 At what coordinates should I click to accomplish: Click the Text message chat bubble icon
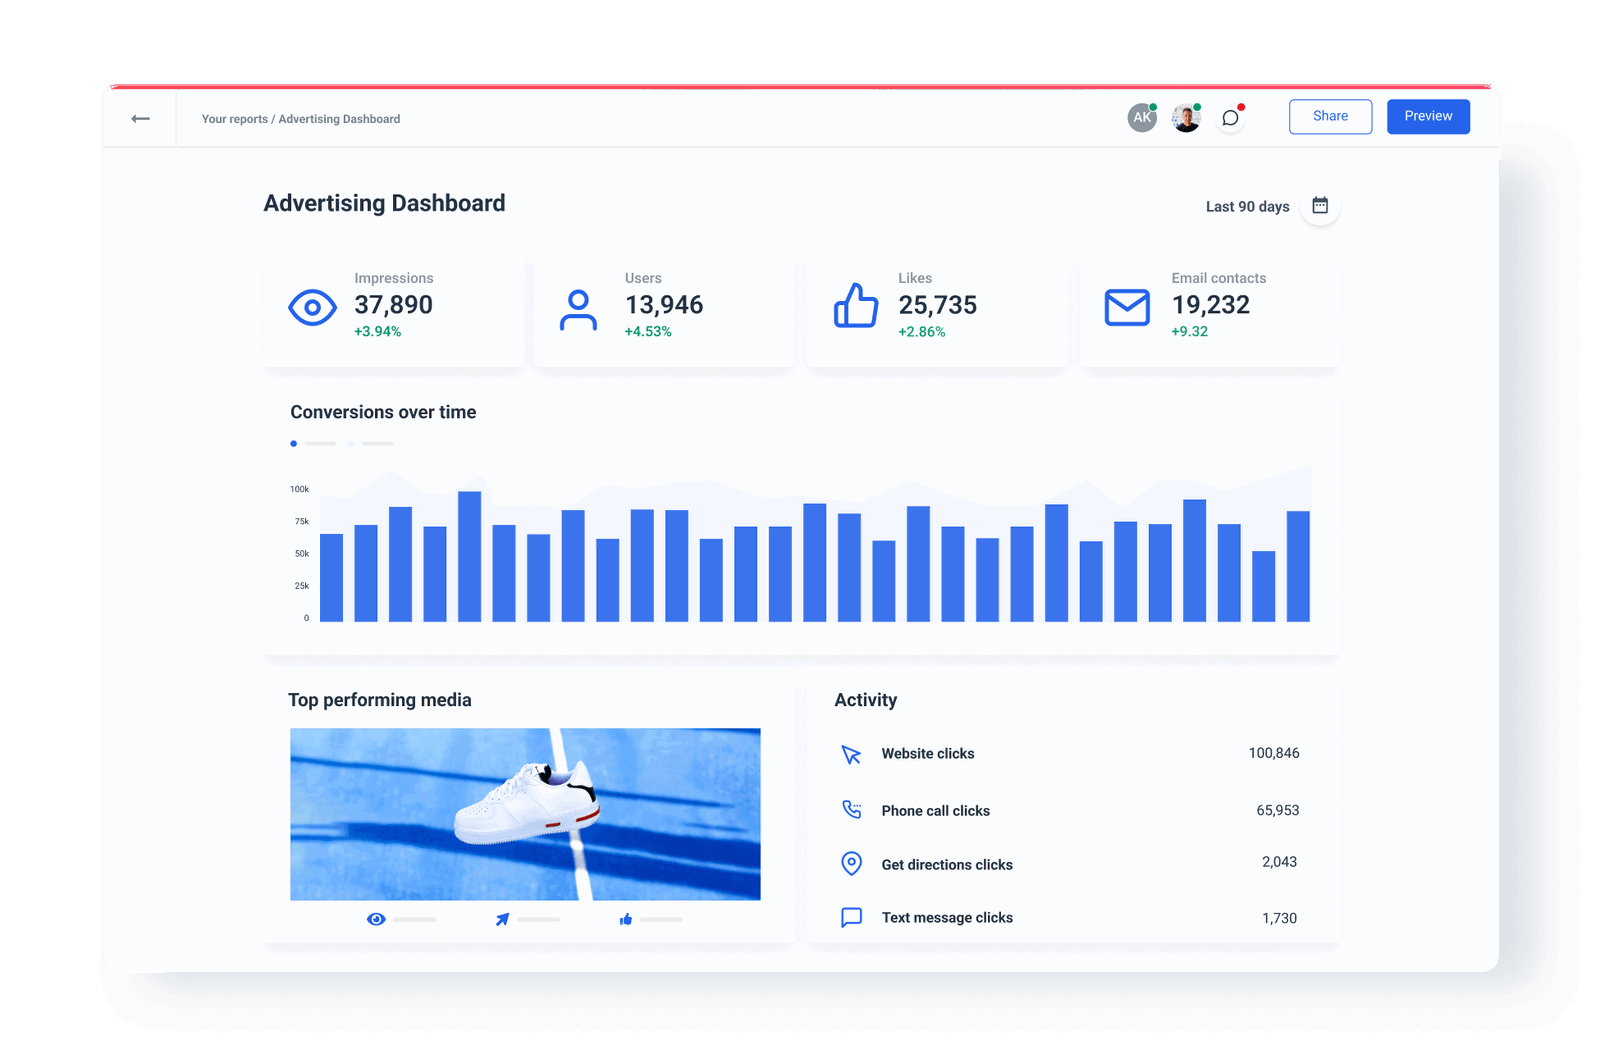tap(851, 917)
